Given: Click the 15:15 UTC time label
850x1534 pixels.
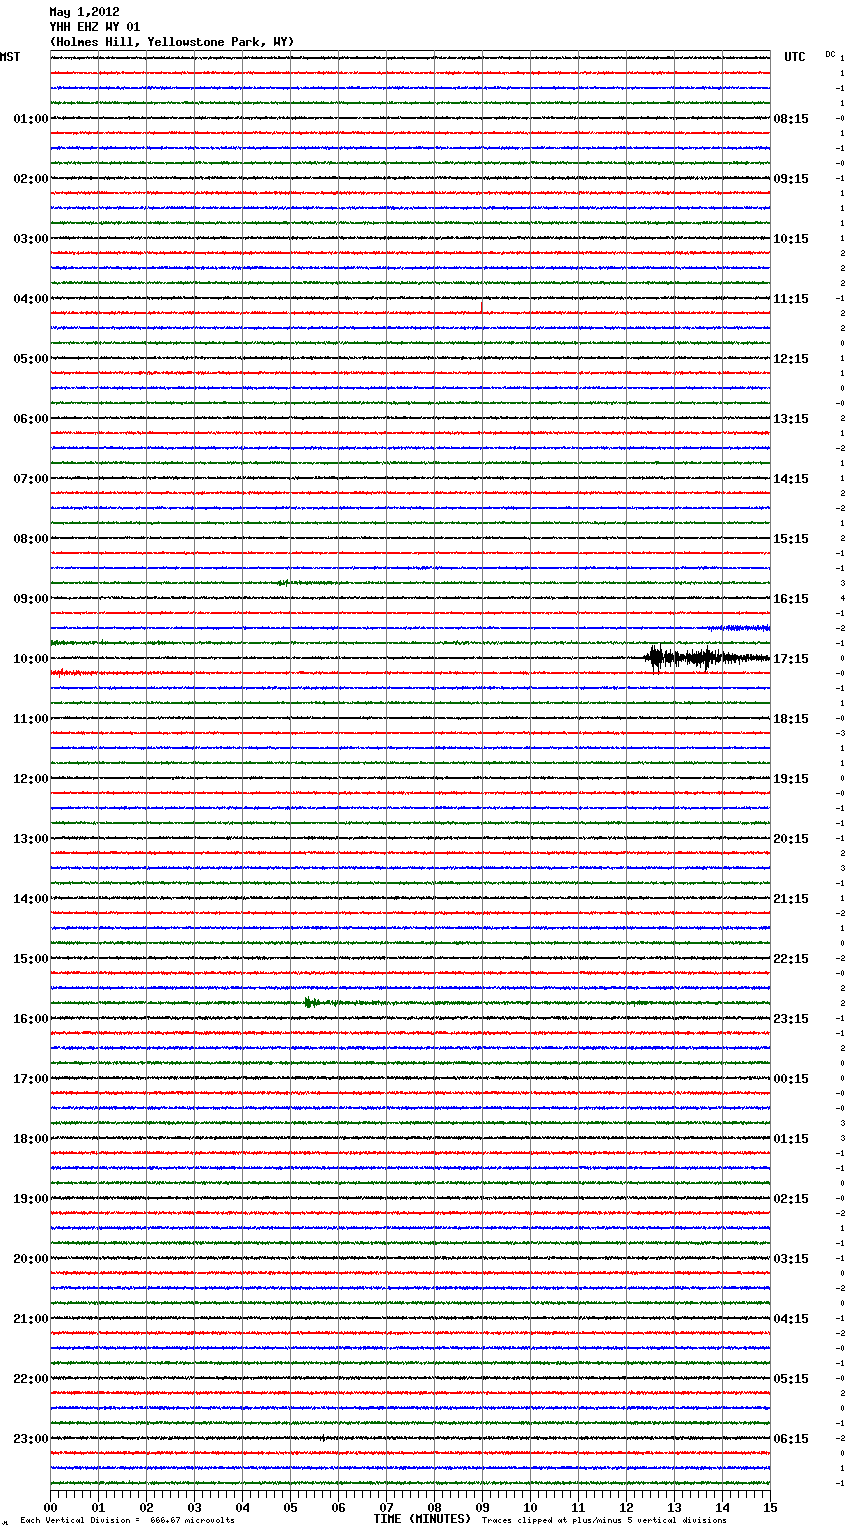Looking at the screenshot, I should [x=791, y=539].
